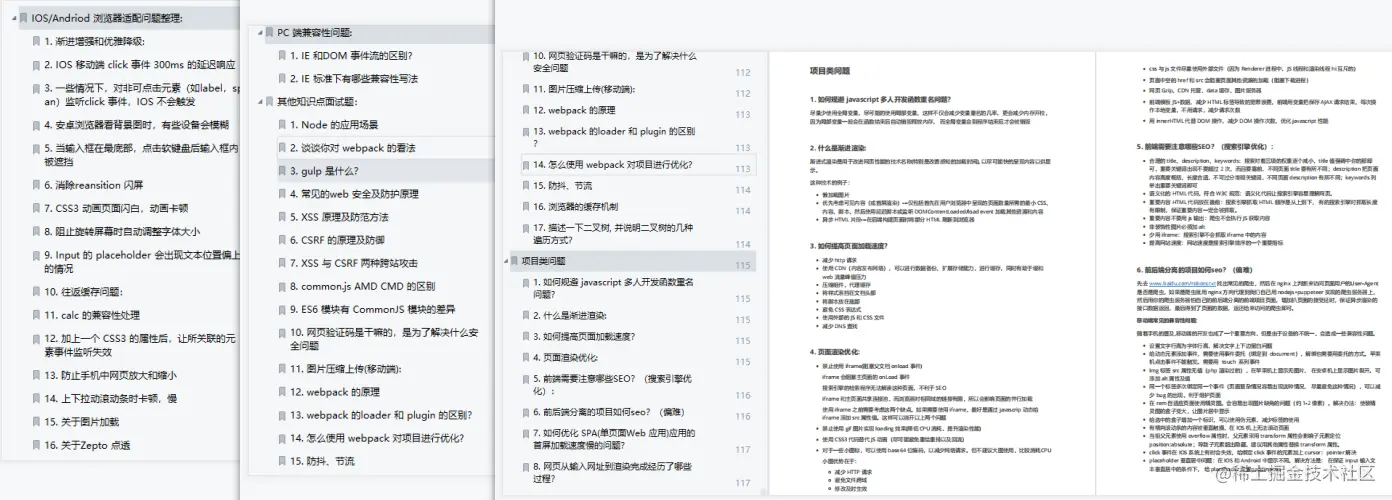
Task: Open bookmark 16. 关于Zepto 点透
Action: (x=87, y=445)
